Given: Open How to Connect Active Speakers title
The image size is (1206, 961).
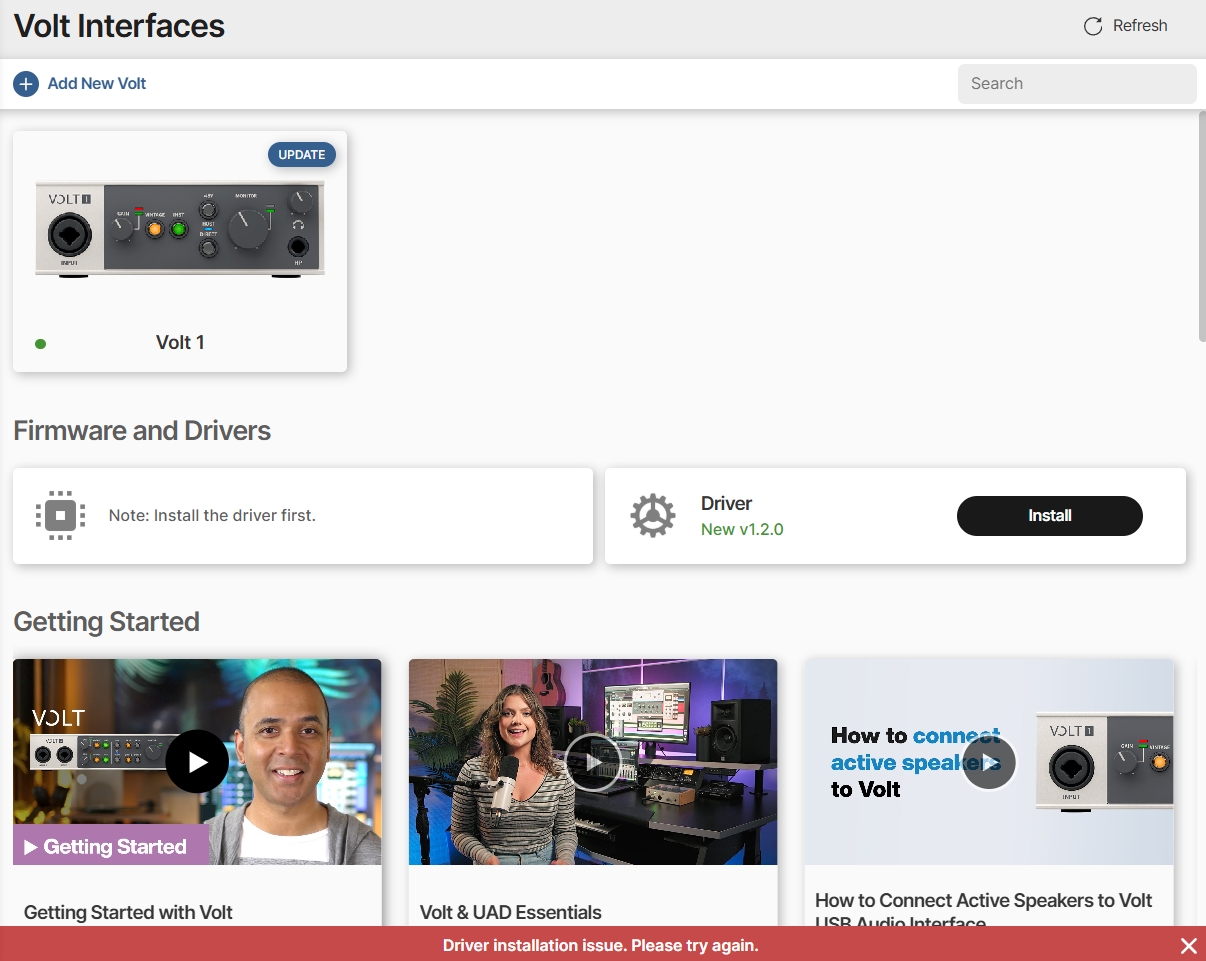Looking at the screenshot, I should 983,901.
